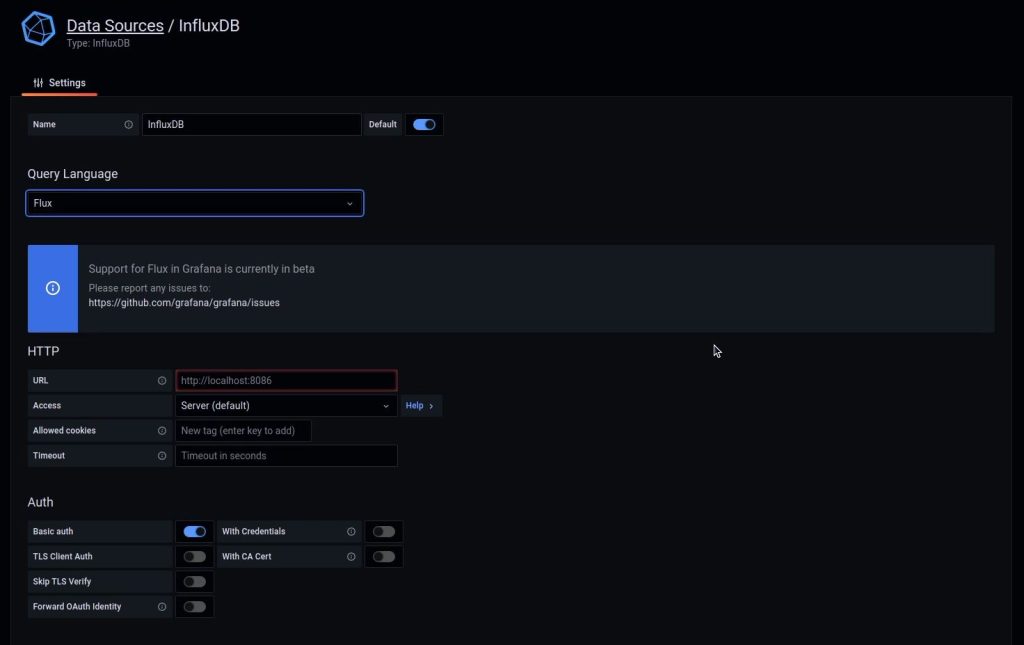The width and height of the screenshot is (1024, 645).
Task: Click the info icon next to URL
Action: click(x=162, y=381)
